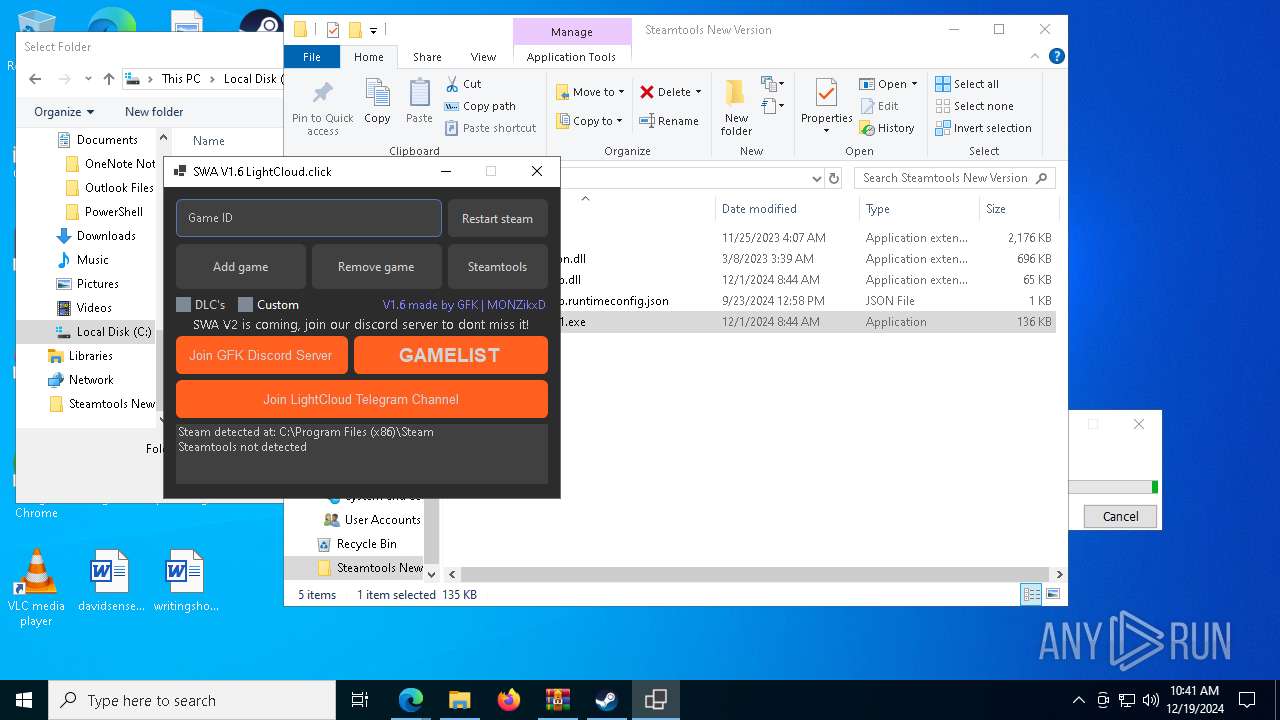The height and width of the screenshot is (720, 1280).
Task: Open Steam from the taskbar
Action: click(606, 700)
